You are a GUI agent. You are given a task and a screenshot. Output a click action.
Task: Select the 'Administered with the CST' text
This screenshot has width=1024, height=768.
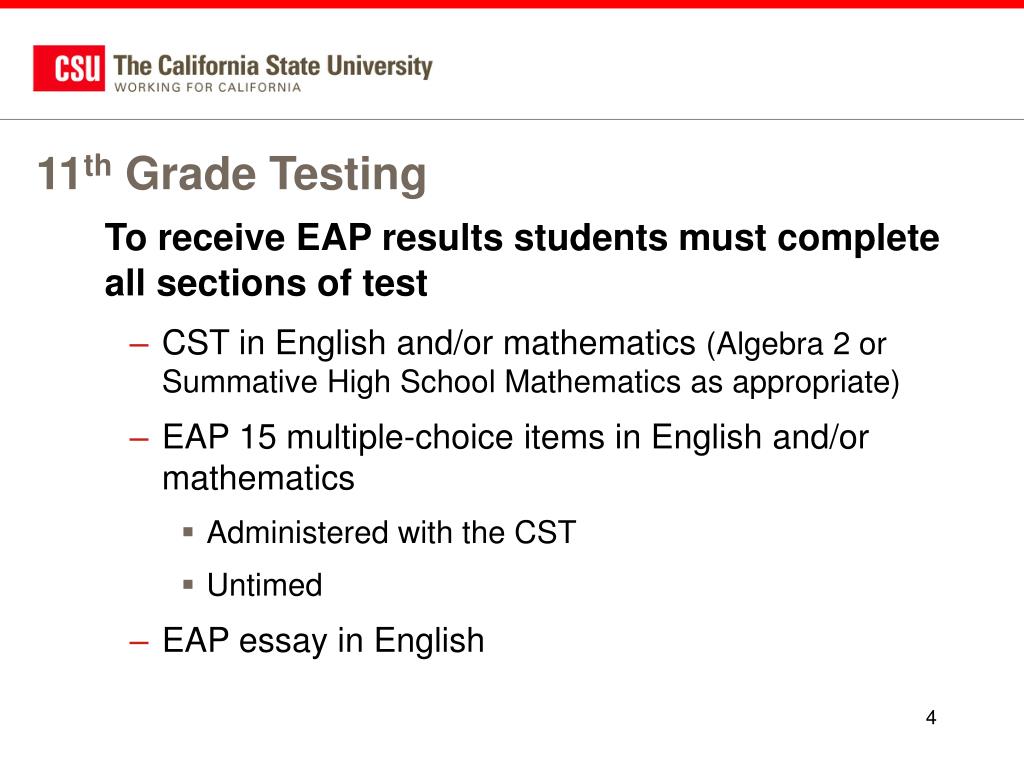(x=391, y=532)
